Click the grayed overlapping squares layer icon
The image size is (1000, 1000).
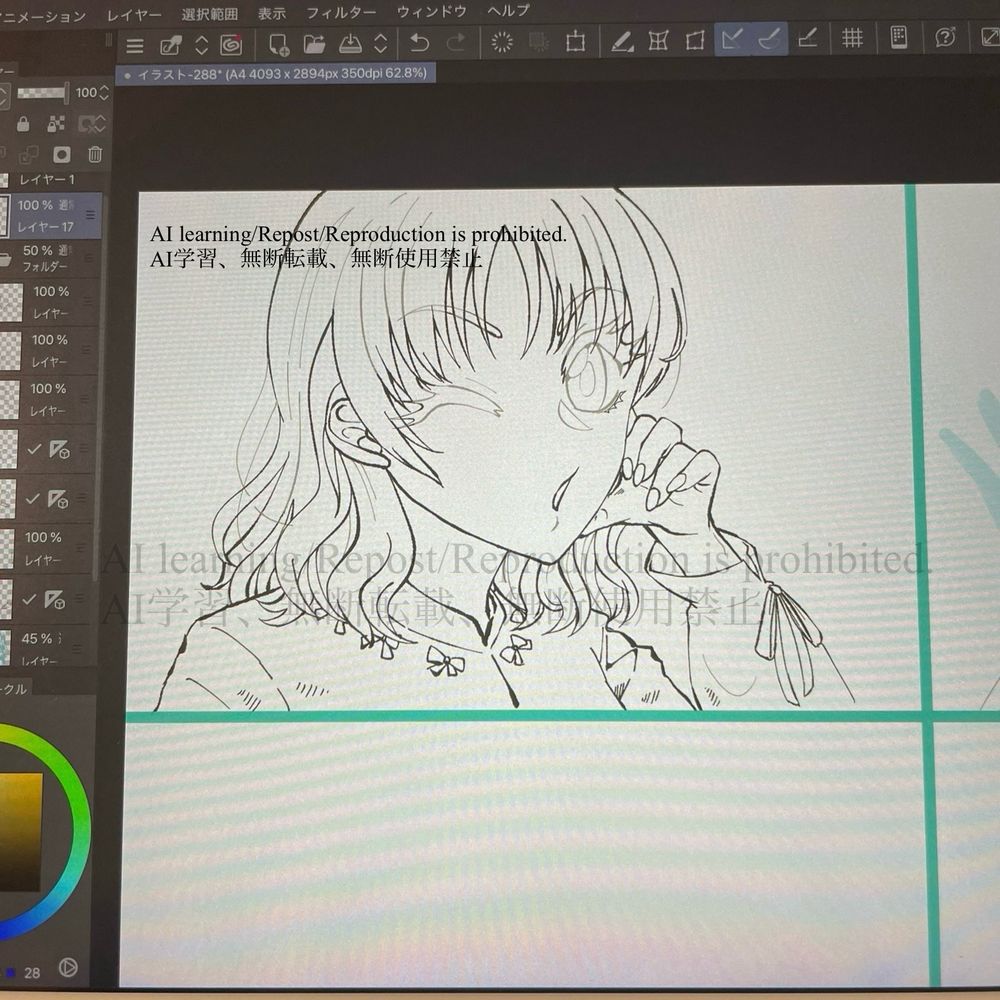click(x=28, y=155)
